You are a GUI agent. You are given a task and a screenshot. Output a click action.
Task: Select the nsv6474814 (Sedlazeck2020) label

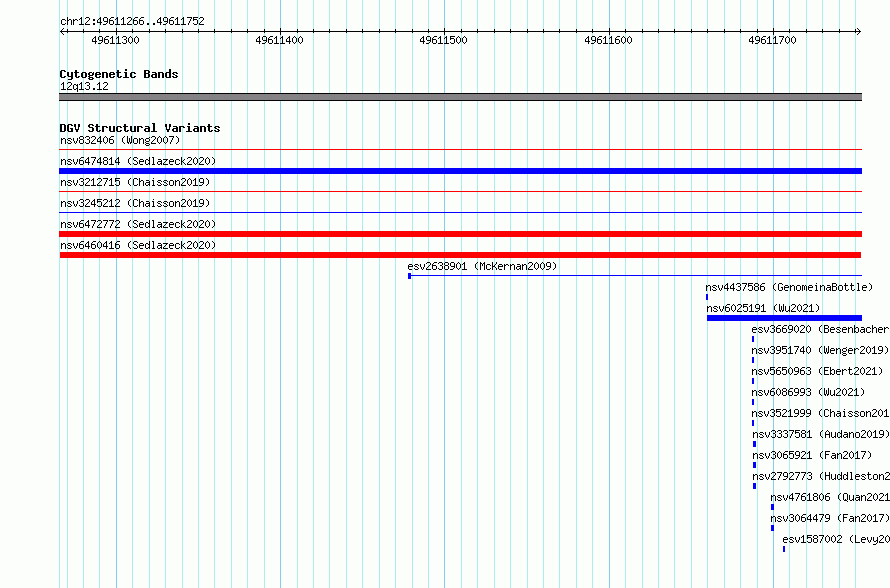coord(138,161)
